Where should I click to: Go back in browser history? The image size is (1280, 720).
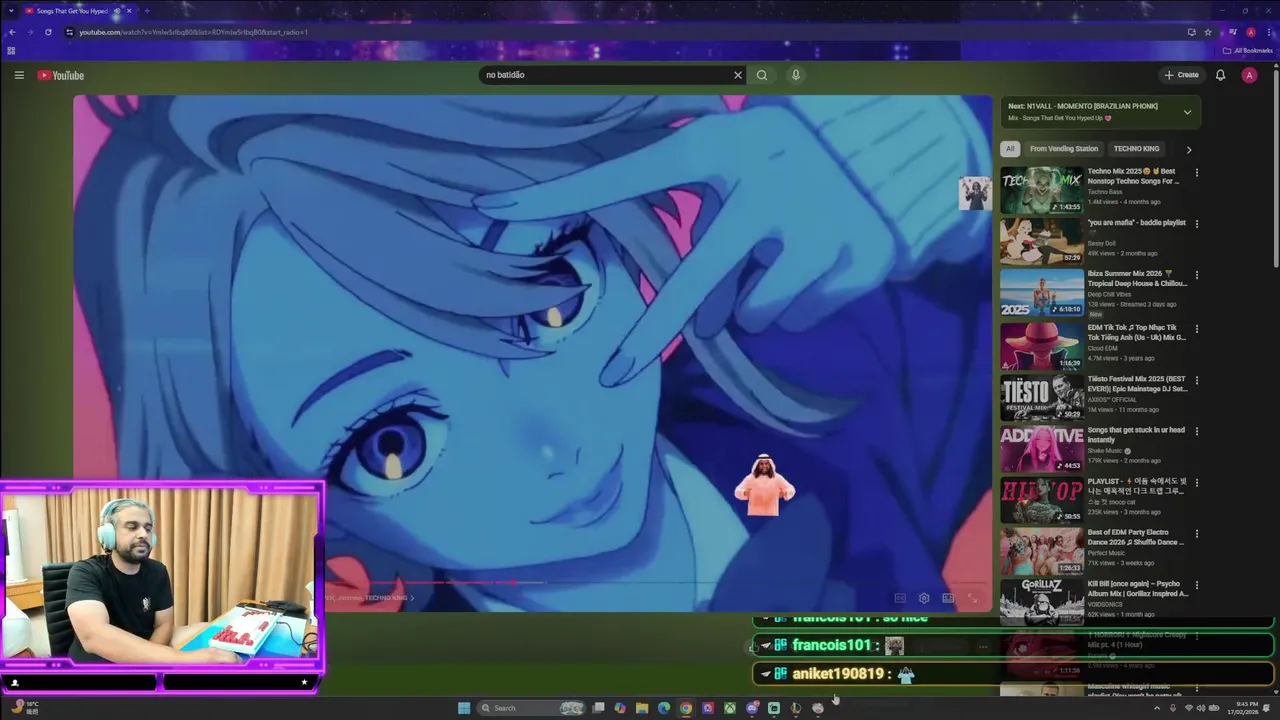point(12,32)
